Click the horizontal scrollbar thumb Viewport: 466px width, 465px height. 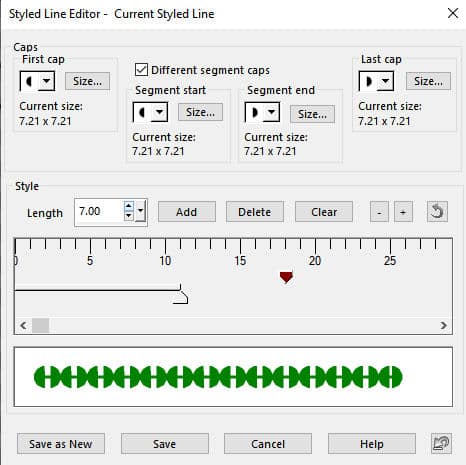41,325
